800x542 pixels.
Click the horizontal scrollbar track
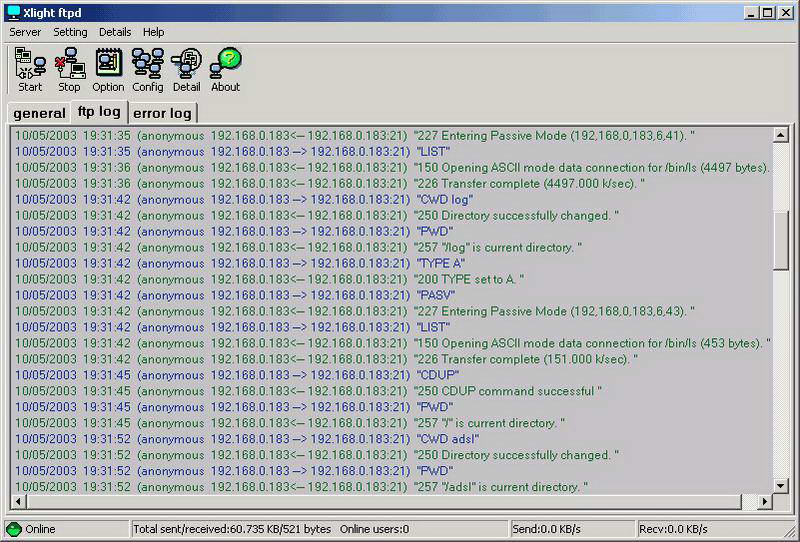click(749, 502)
